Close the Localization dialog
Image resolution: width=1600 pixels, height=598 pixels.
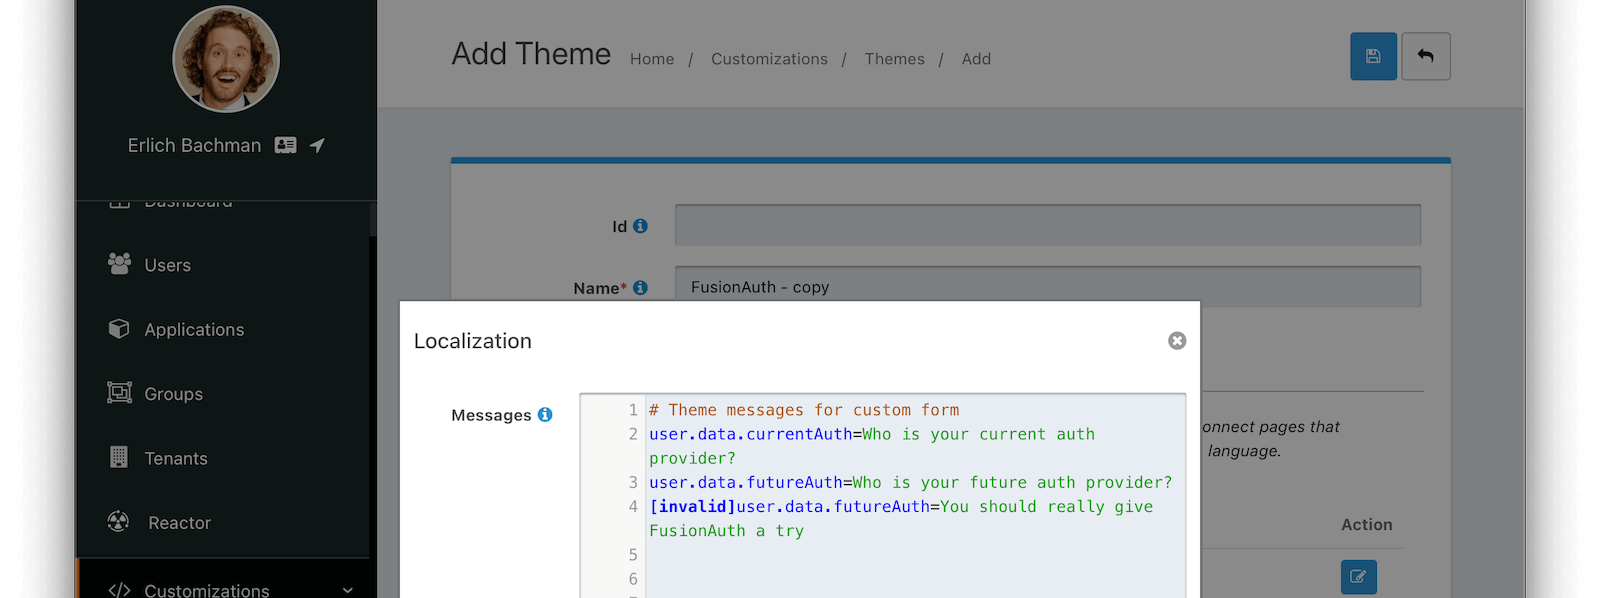pyautogui.click(x=1177, y=341)
